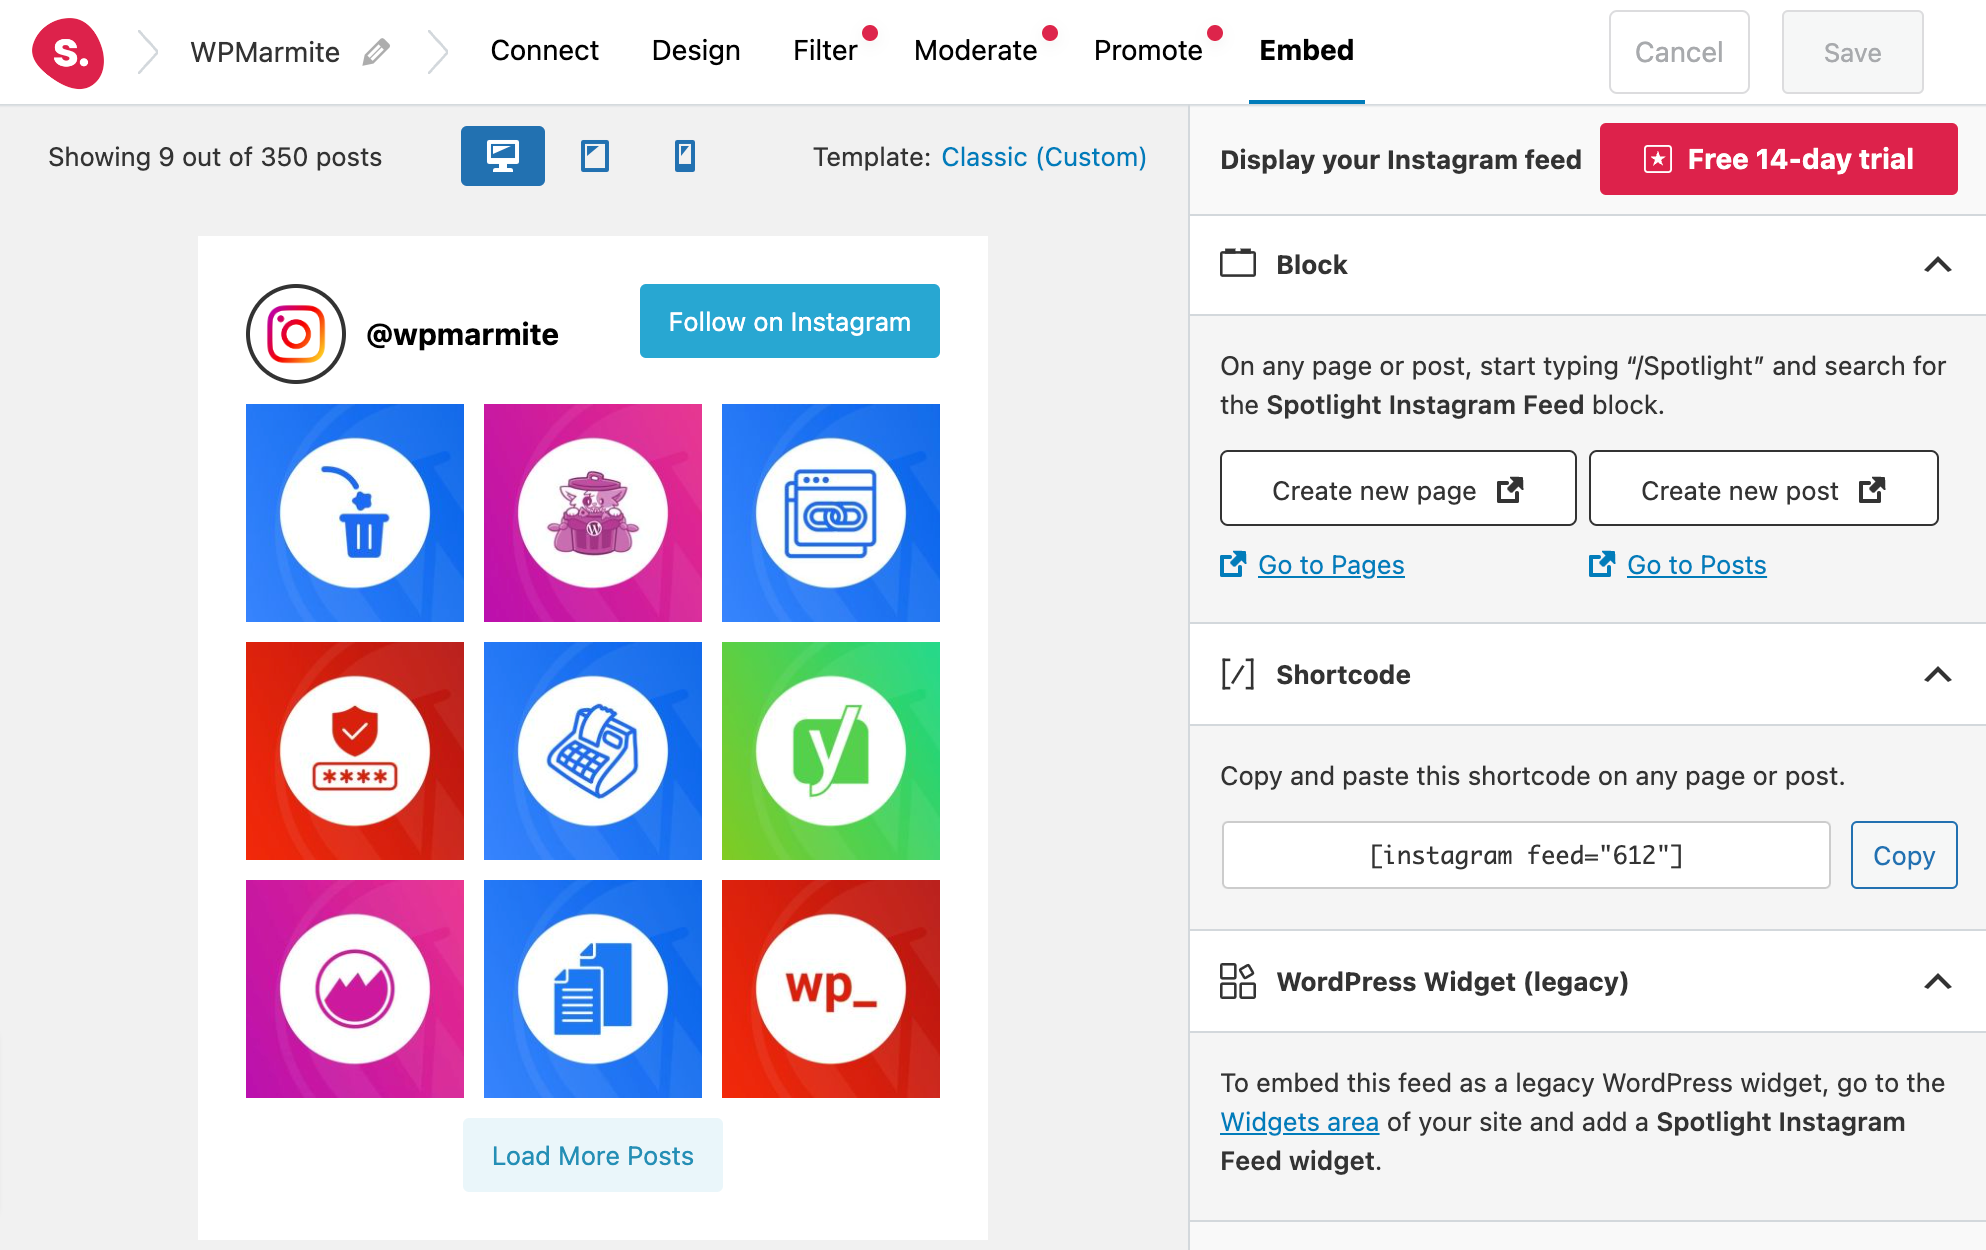Click the WordPress Widget (legacy) heading
The image size is (1986, 1250).
pyautogui.click(x=1452, y=982)
